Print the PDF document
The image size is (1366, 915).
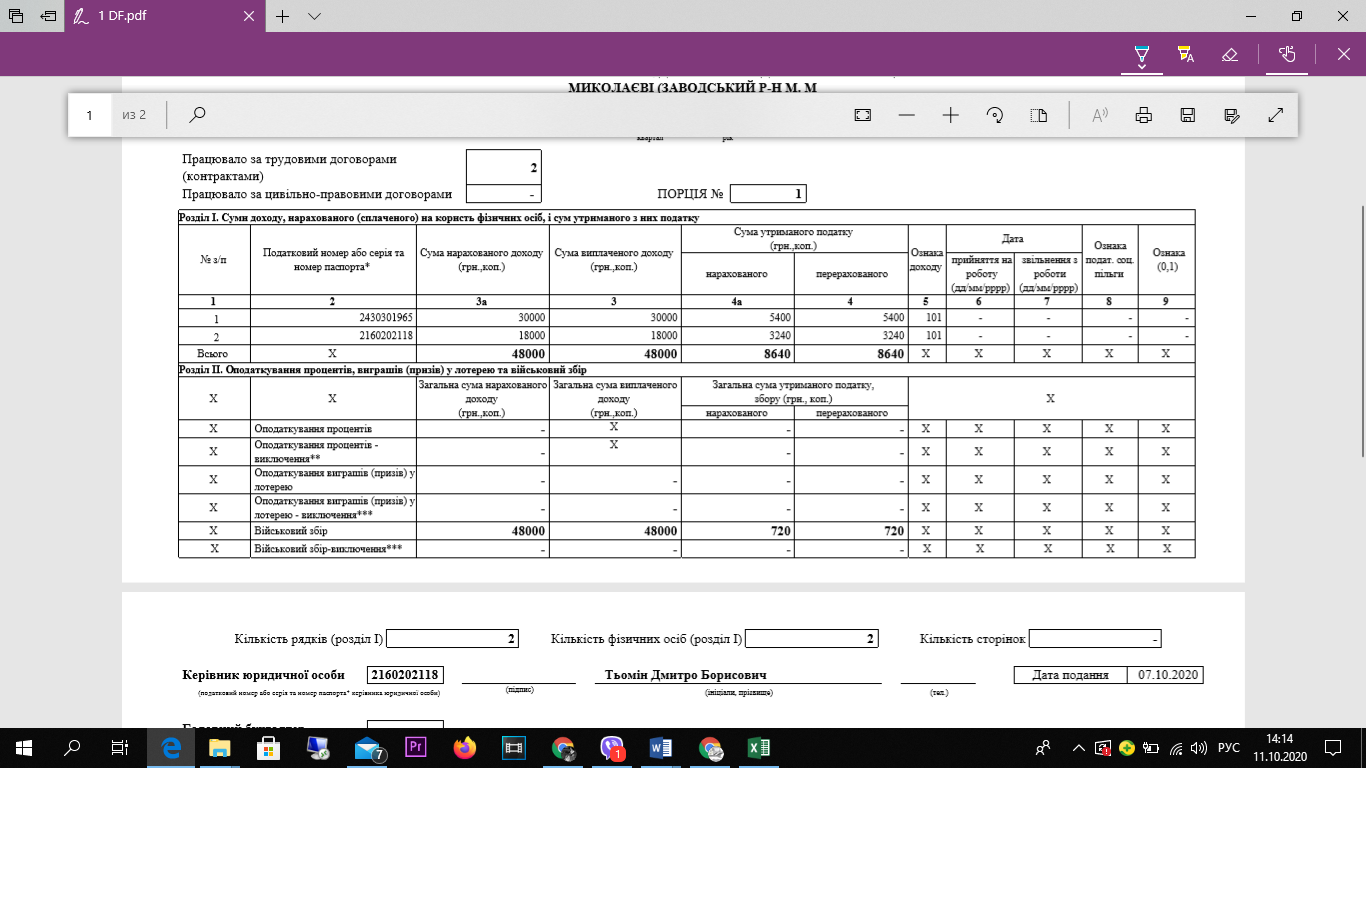click(x=1144, y=115)
